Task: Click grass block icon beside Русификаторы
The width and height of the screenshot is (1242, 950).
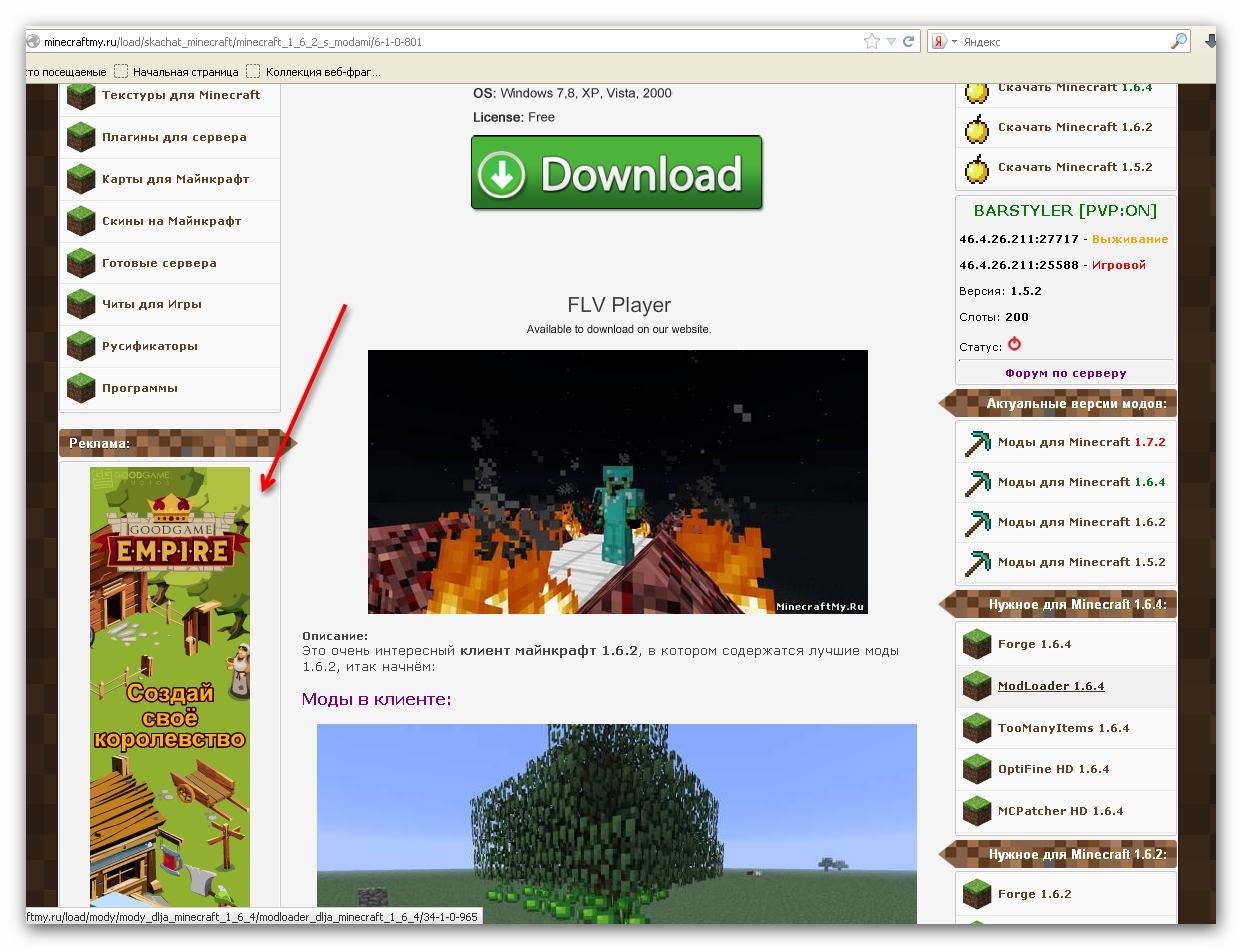Action: [x=80, y=346]
